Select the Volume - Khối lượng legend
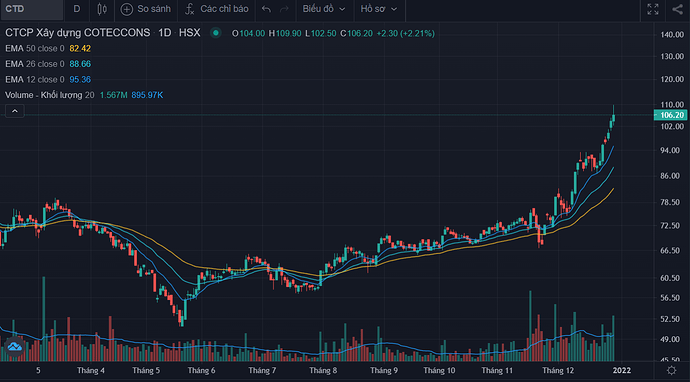Image resolution: width=690 pixels, height=382 pixels. click(x=50, y=95)
